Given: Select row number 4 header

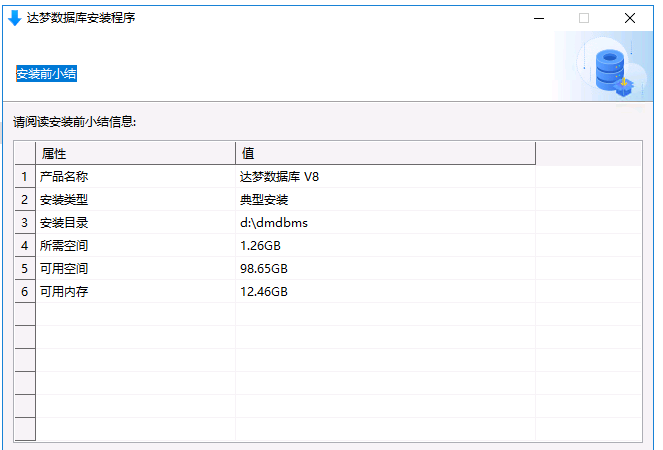Looking at the screenshot, I should point(25,245).
